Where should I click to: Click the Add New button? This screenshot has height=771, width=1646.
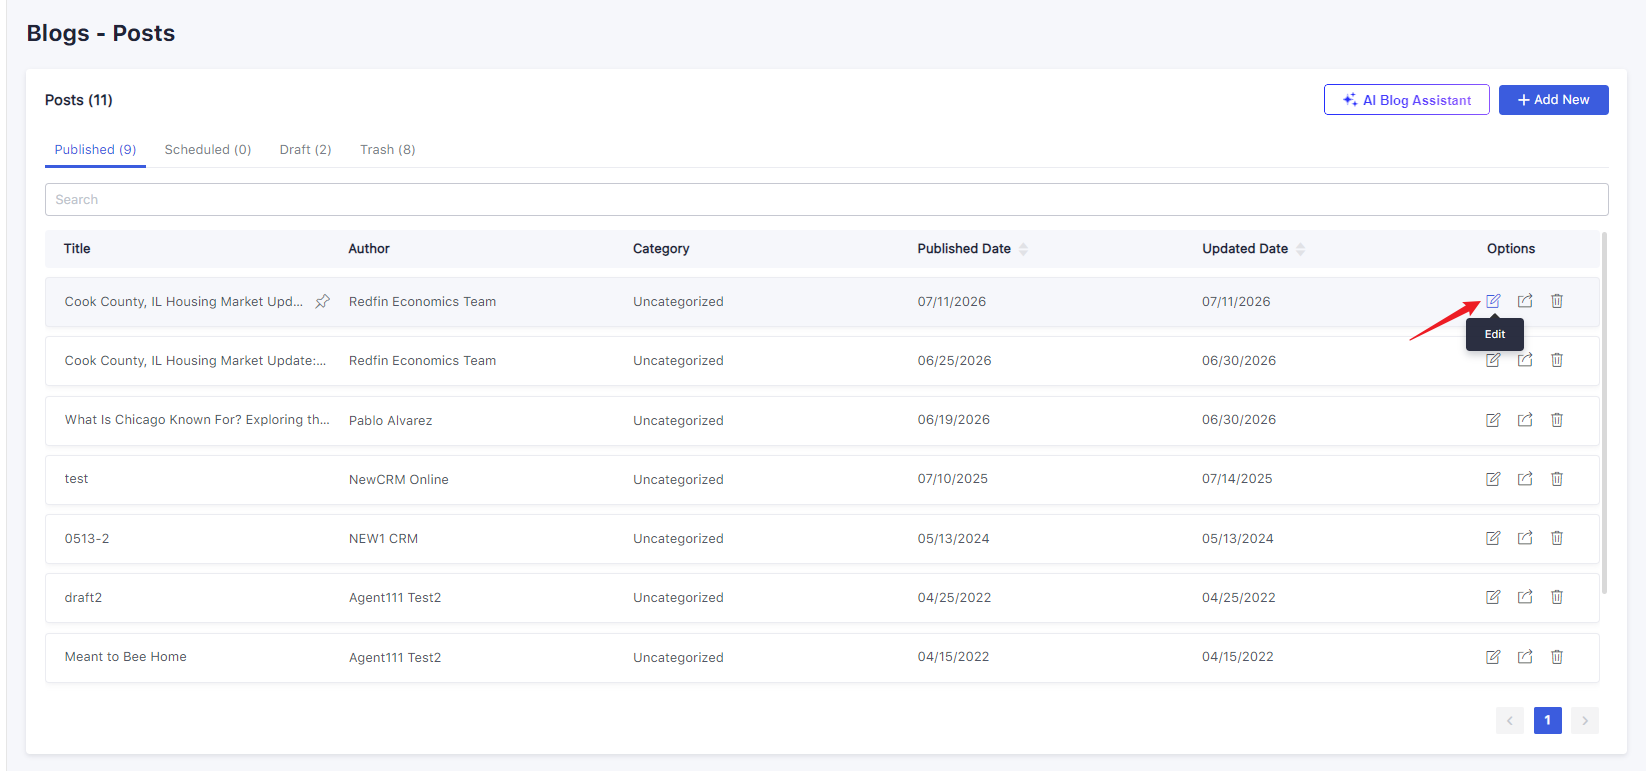[x=1553, y=100]
